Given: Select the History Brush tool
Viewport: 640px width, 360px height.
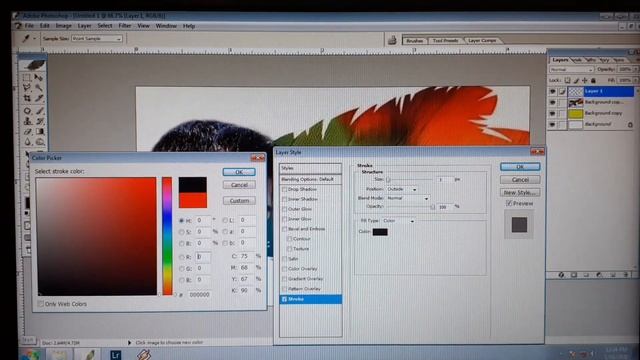Looking at the screenshot, I should 40,121.
